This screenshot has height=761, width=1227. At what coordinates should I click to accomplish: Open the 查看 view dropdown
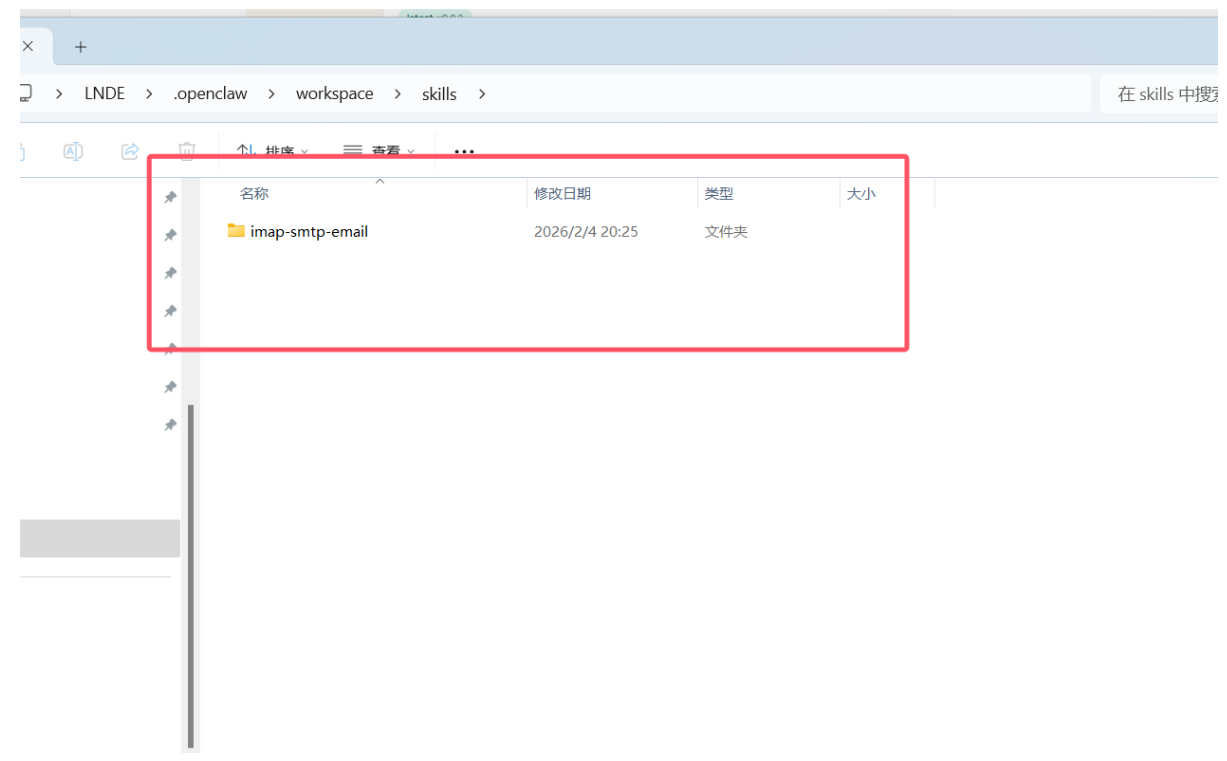(379, 152)
